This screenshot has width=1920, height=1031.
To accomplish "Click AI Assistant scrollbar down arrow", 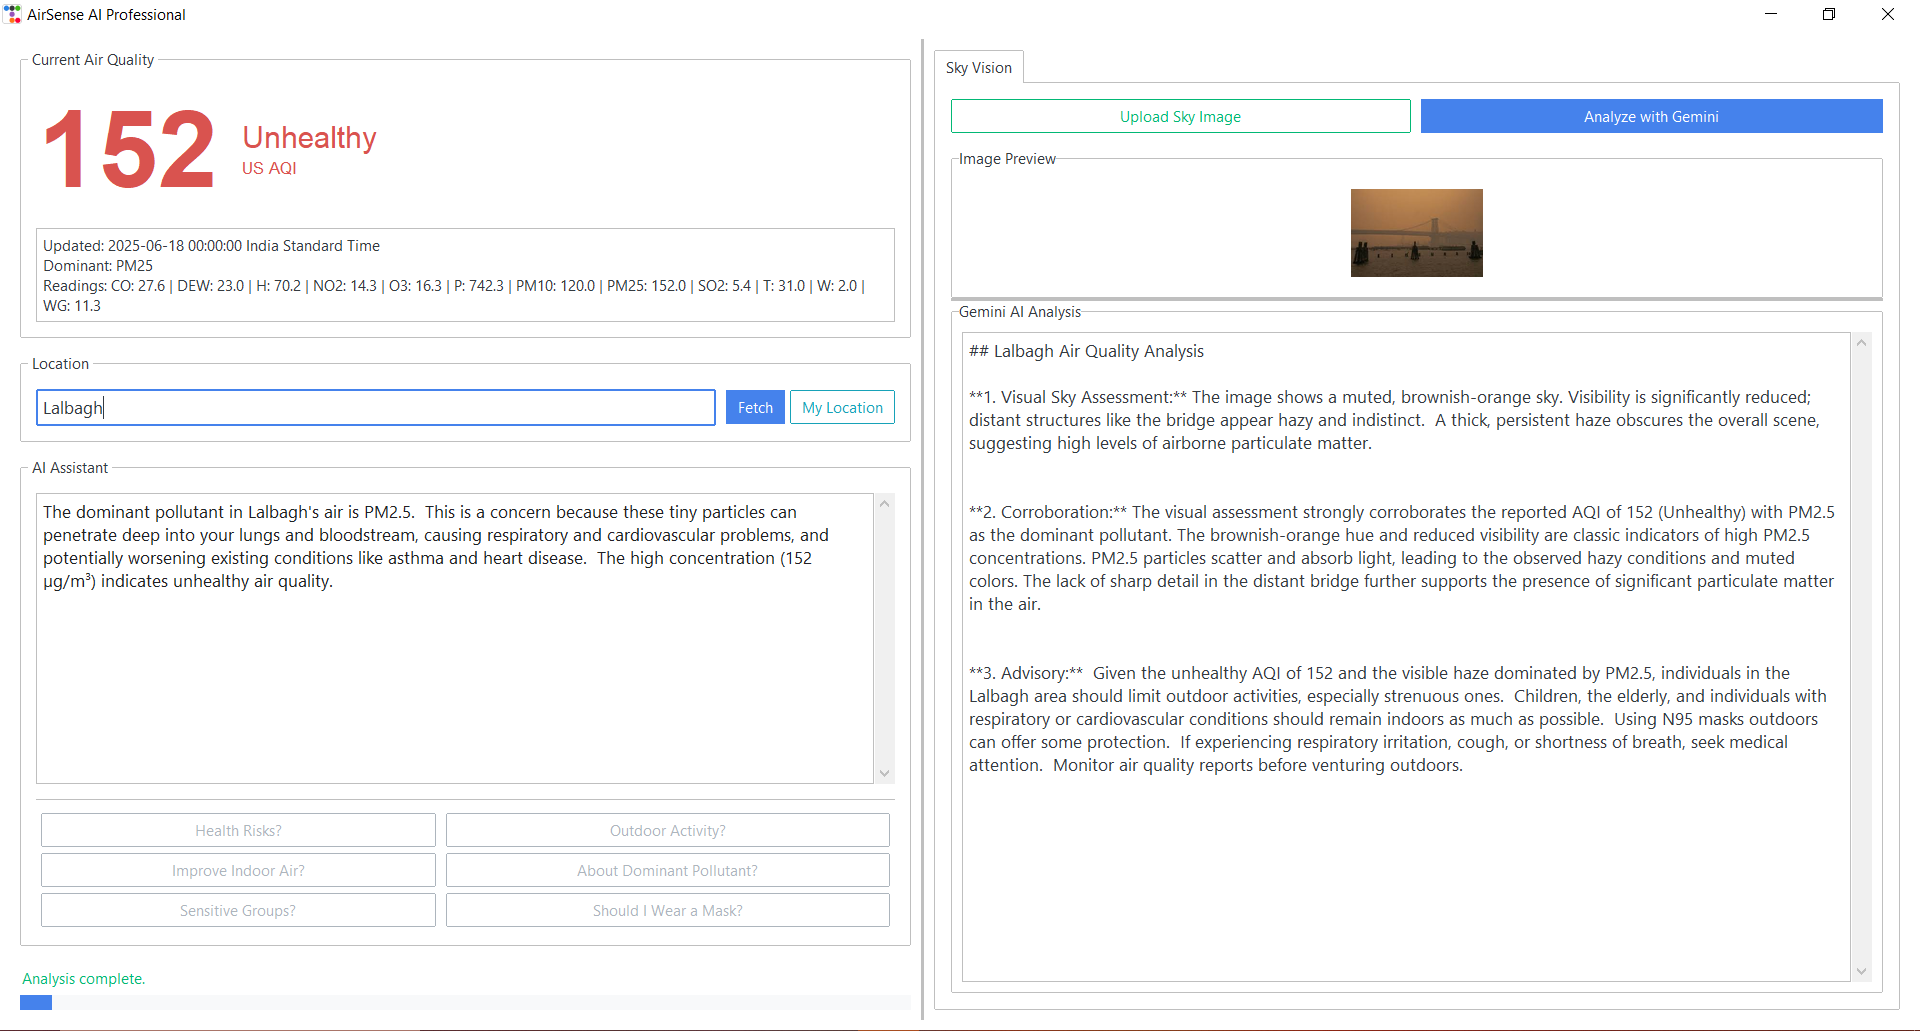I will (x=884, y=773).
